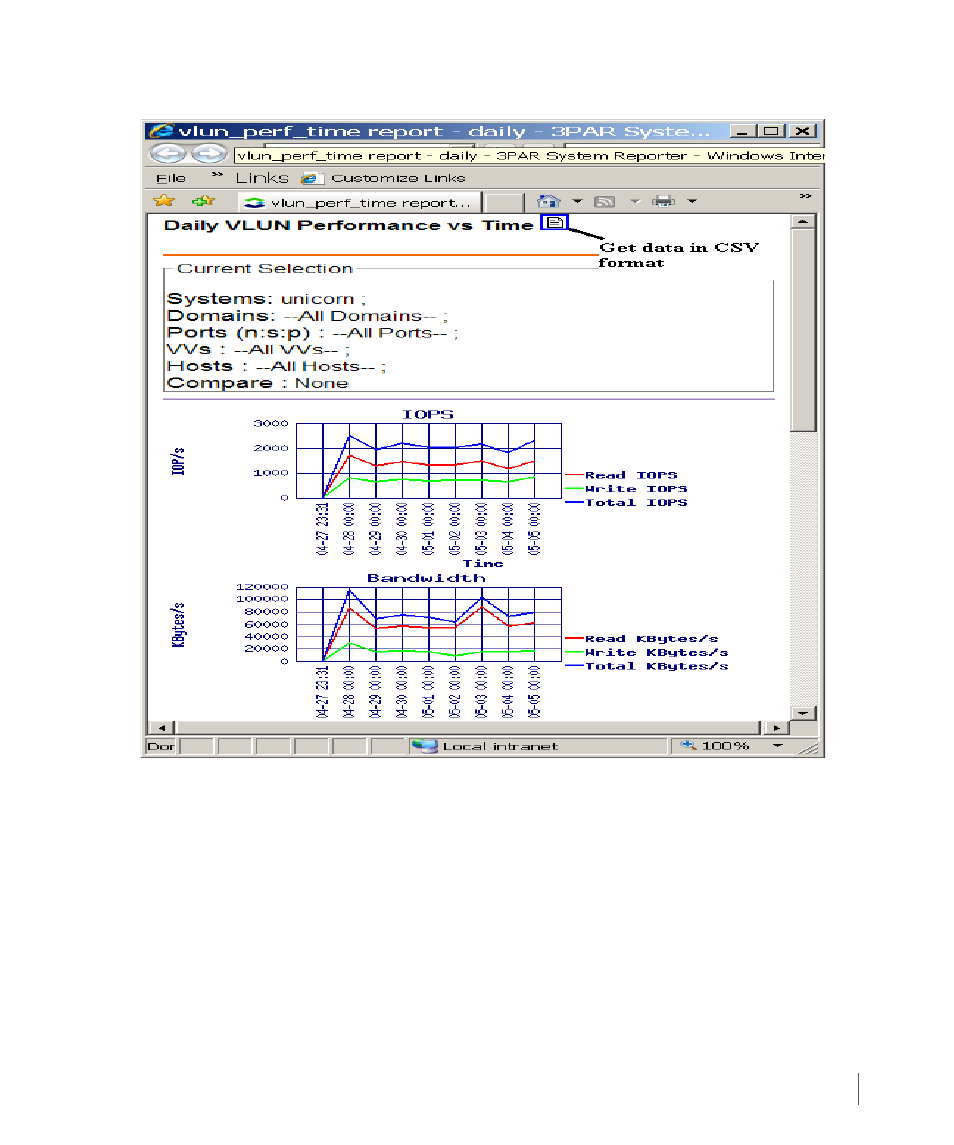Click the Read KBytes/s legend entry
Viewport: 954px width, 1145px height.
point(641,639)
